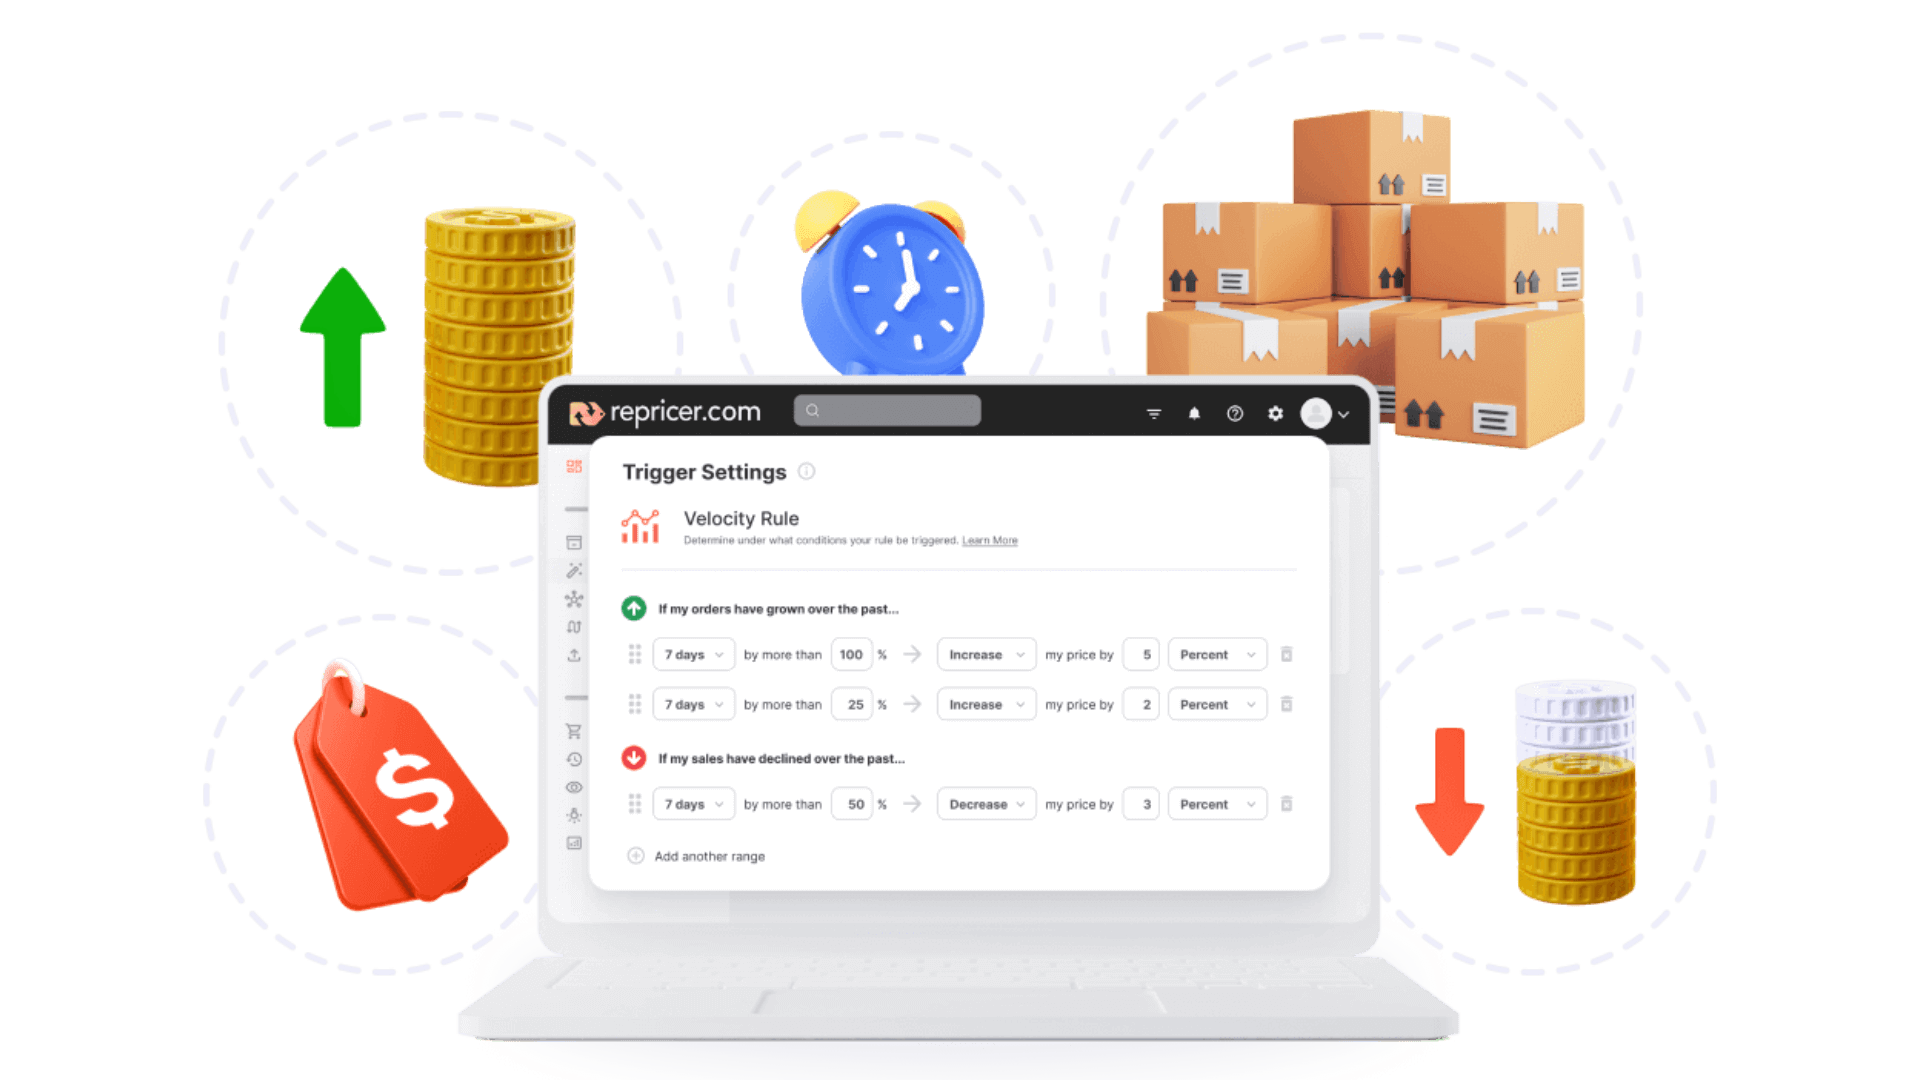1920x1080 pixels.
Task: Click the search bar icon
Action: 808,411
